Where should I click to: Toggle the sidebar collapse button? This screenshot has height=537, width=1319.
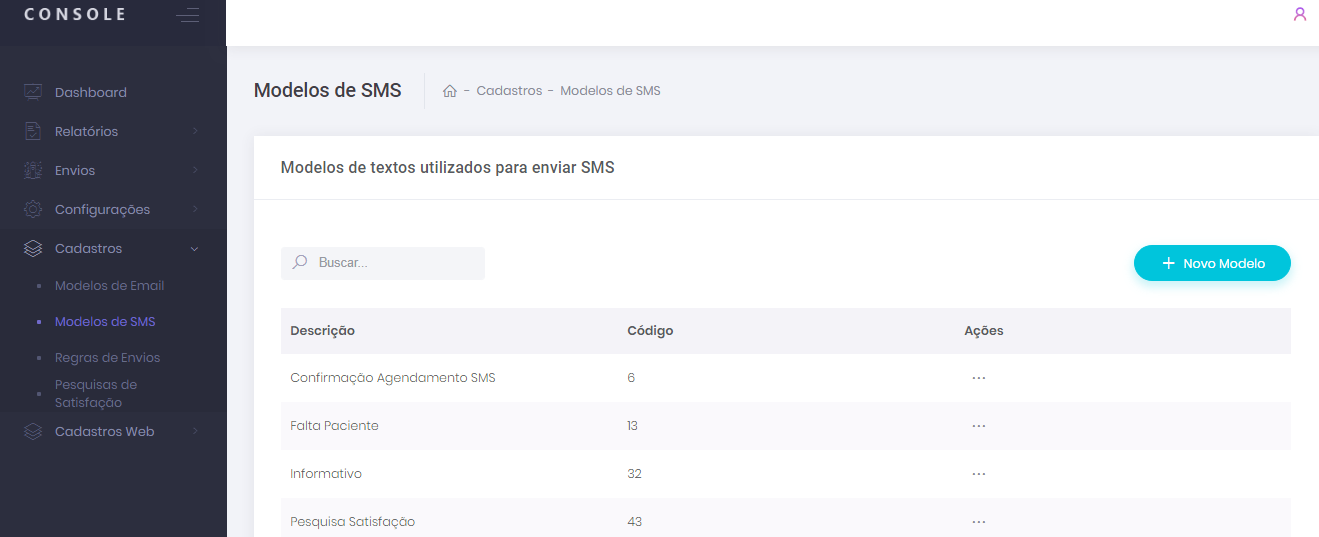pyautogui.click(x=187, y=15)
